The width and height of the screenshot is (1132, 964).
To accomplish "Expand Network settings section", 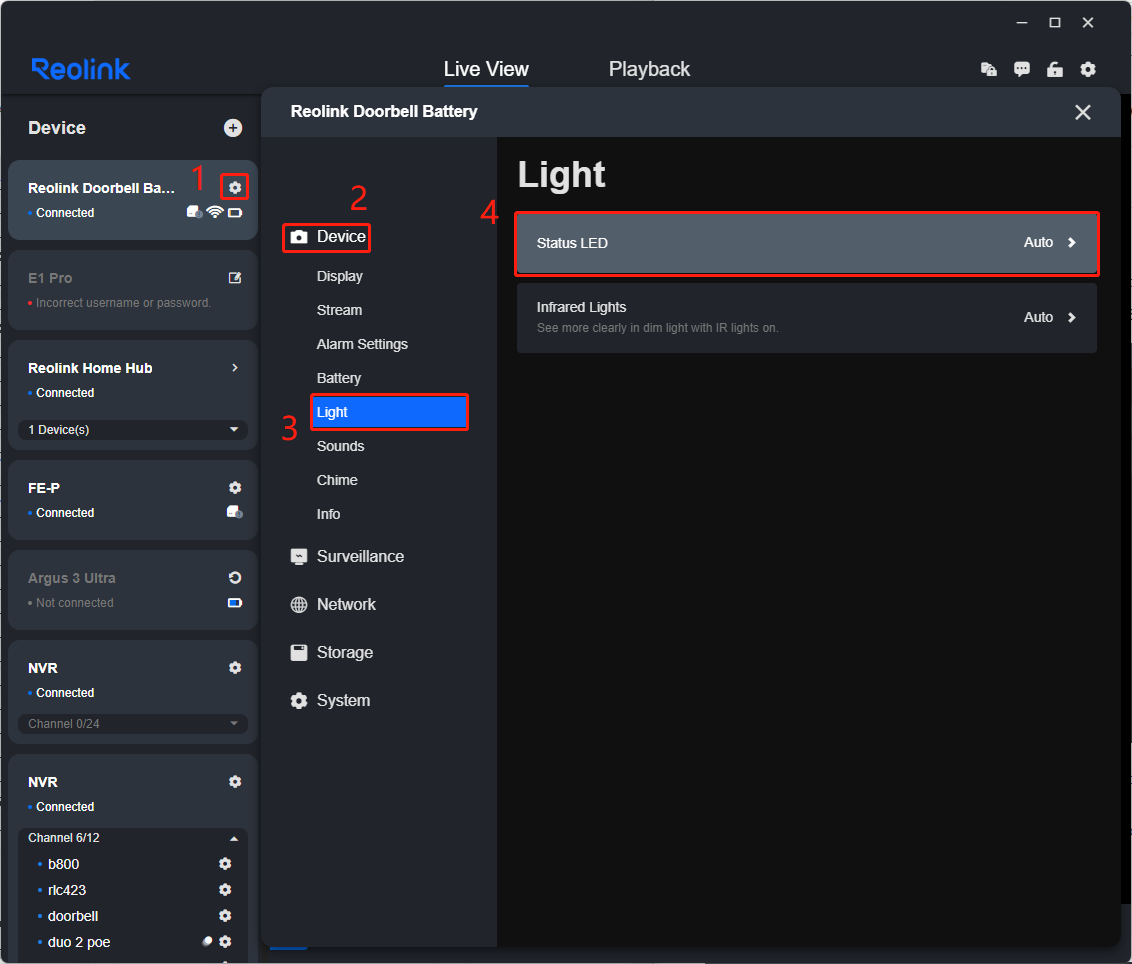I will 333,604.
